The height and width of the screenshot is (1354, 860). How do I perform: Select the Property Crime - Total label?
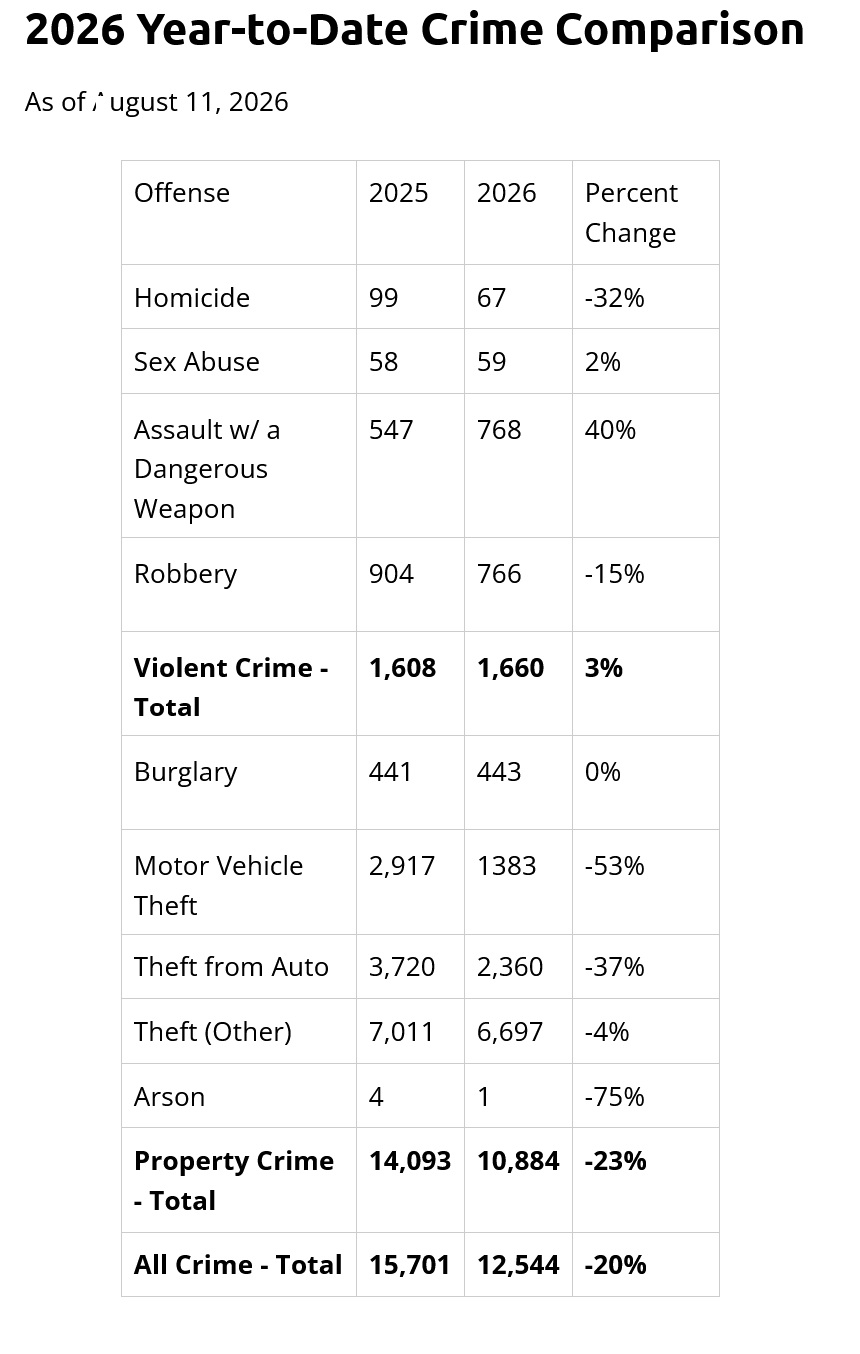tap(234, 1180)
